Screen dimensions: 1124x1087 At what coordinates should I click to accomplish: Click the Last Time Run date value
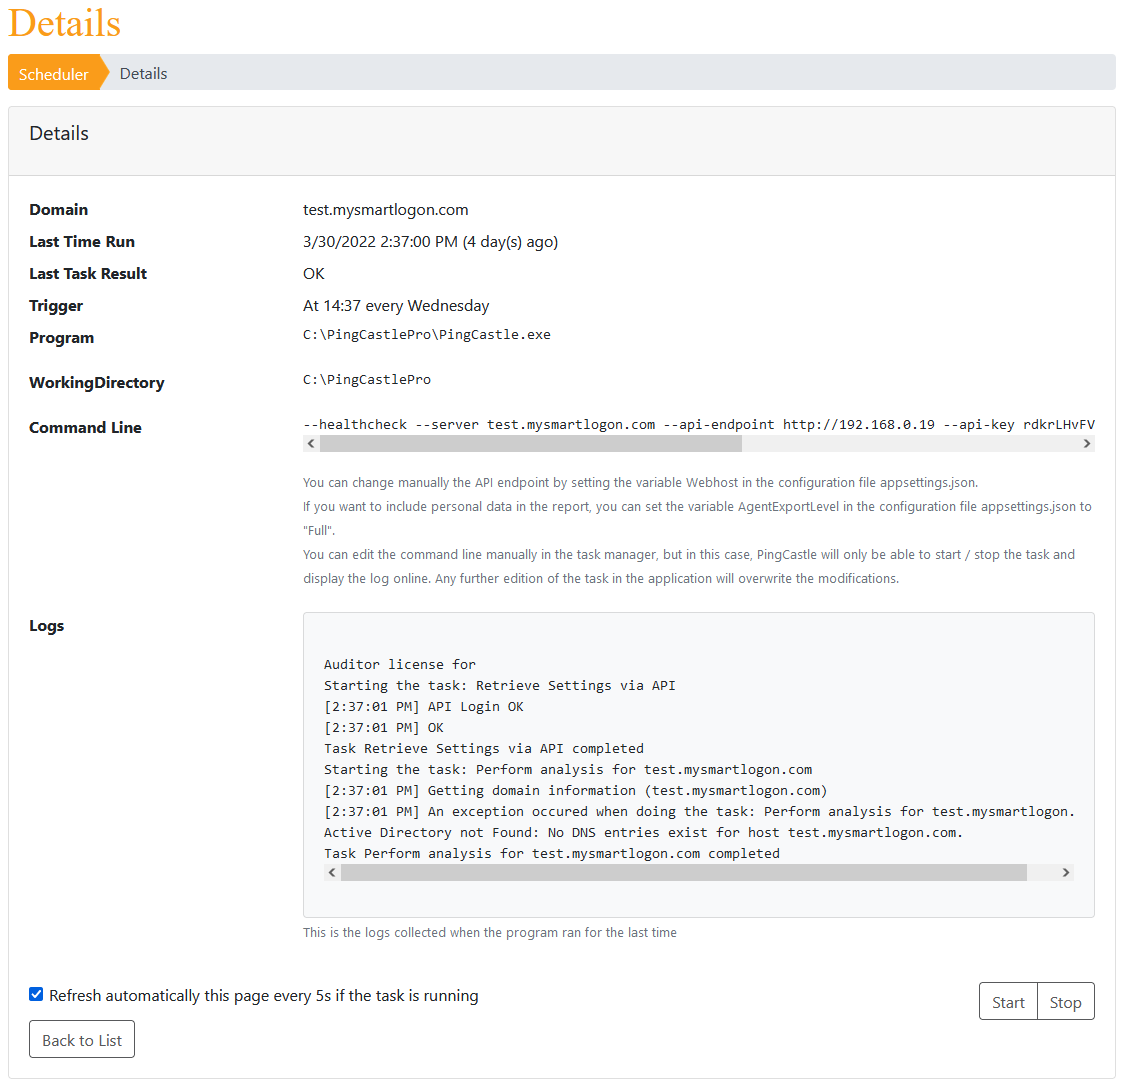coord(430,242)
